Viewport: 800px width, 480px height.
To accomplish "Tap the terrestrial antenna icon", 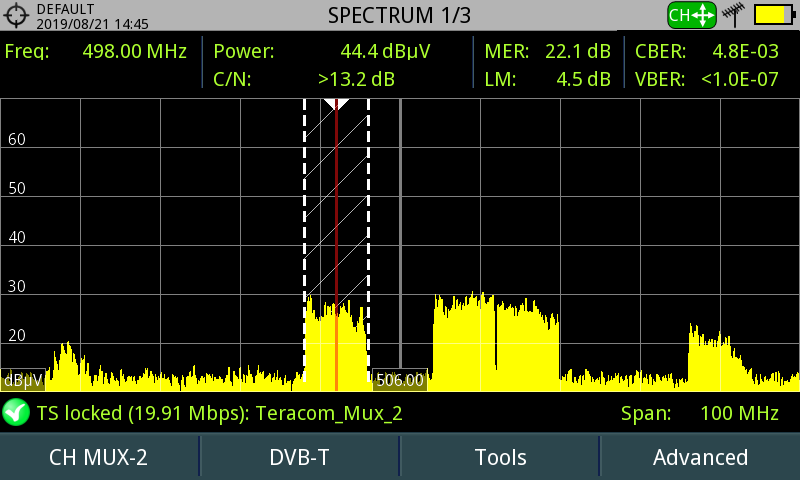I will pyautogui.click(x=734, y=15).
